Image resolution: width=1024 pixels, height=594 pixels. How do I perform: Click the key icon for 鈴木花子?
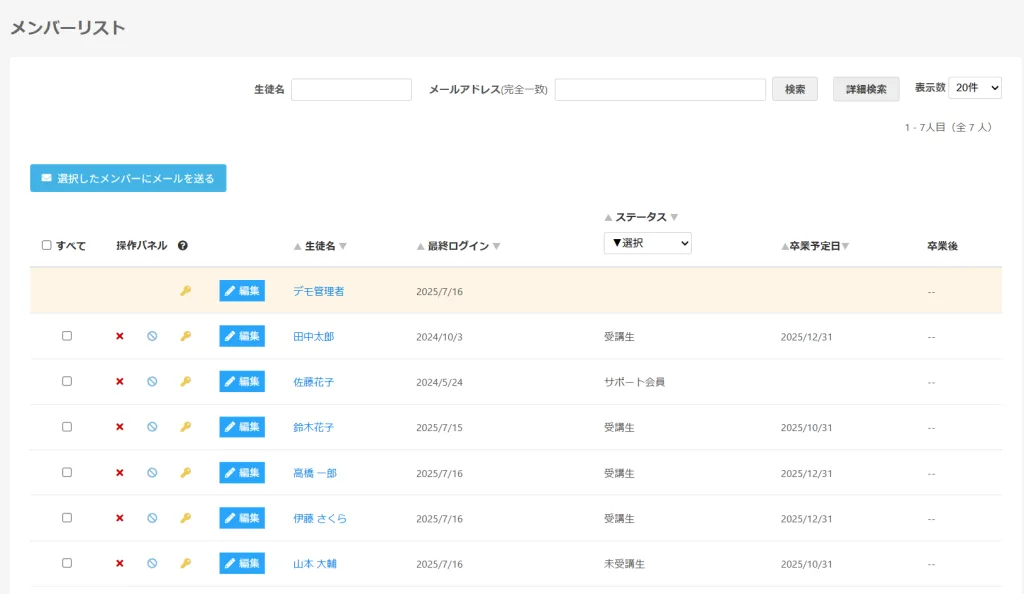coord(185,427)
